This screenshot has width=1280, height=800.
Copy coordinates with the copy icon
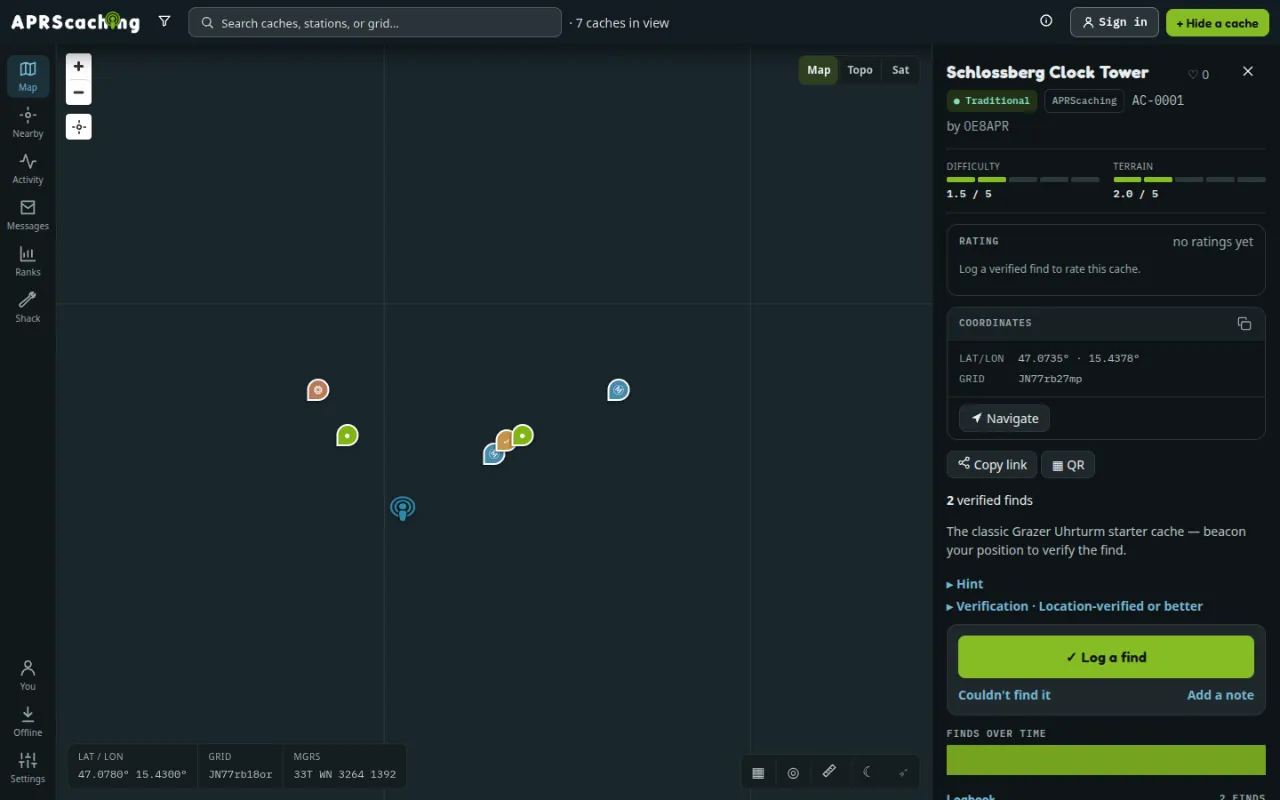[1244, 323]
